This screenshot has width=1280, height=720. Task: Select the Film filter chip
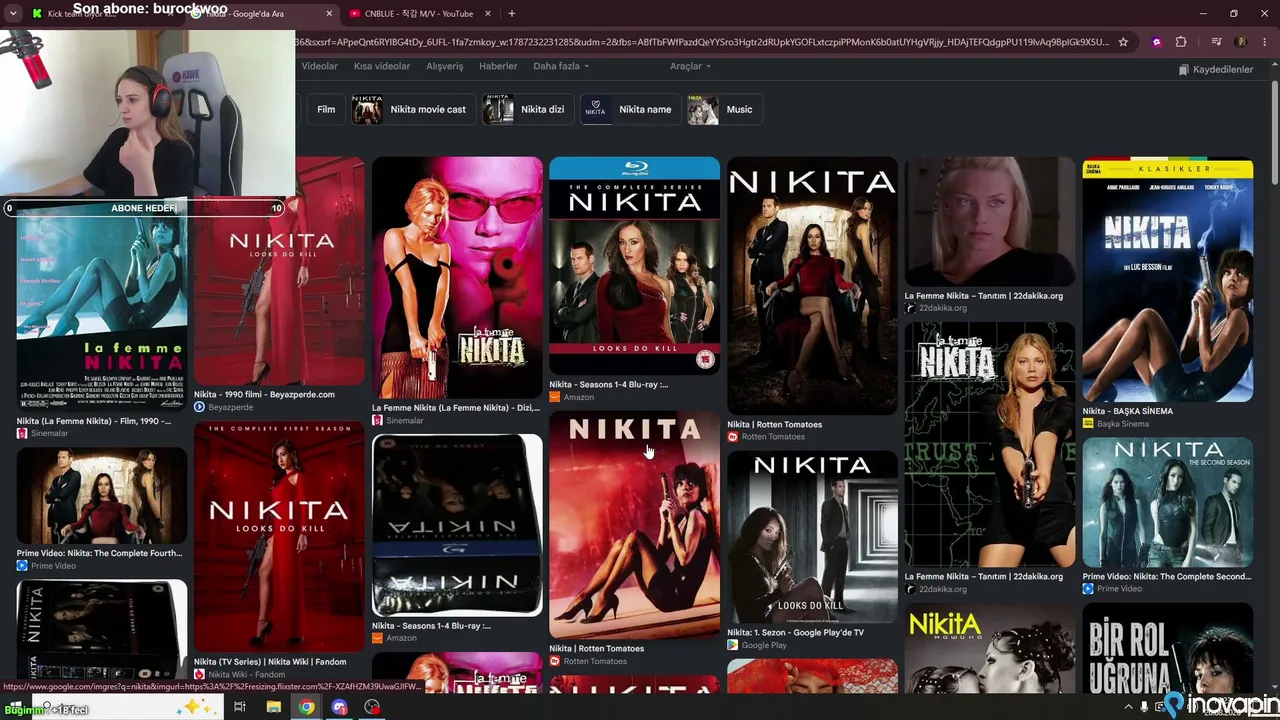click(x=326, y=109)
